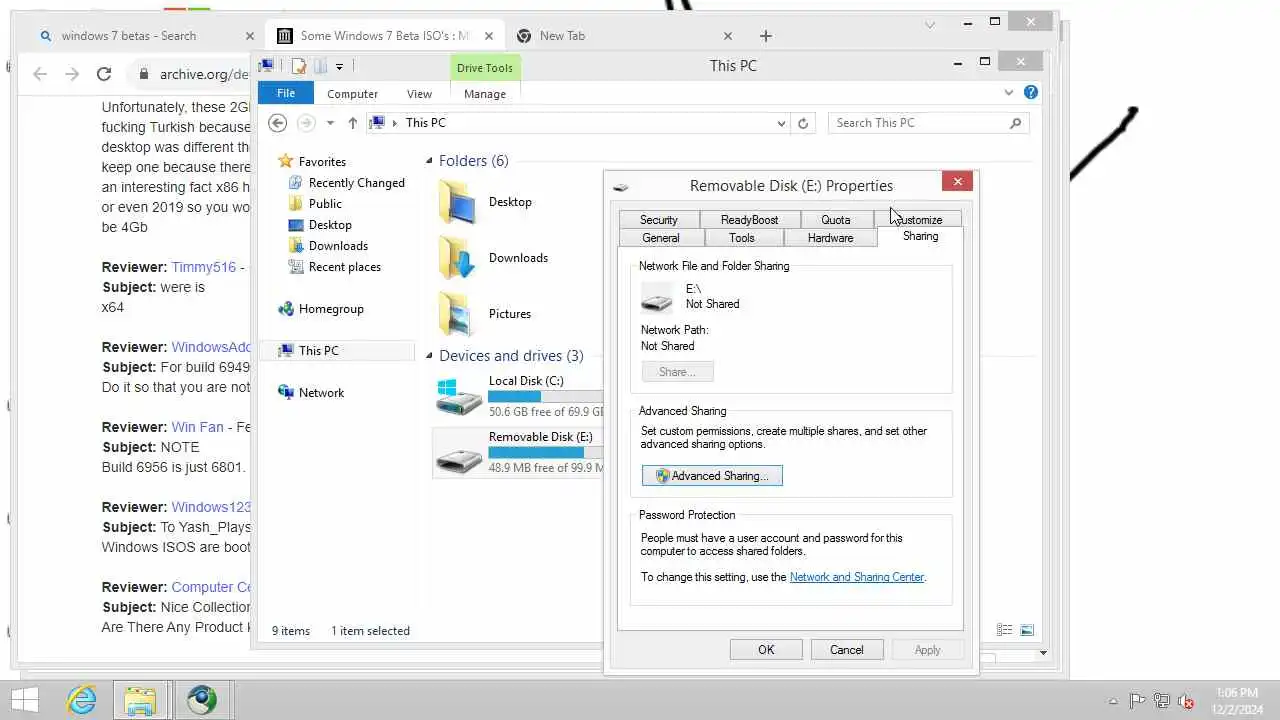Open the Manage ribbon tab
The height and width of the screenshot is (720, 1280).
point(485,94)
